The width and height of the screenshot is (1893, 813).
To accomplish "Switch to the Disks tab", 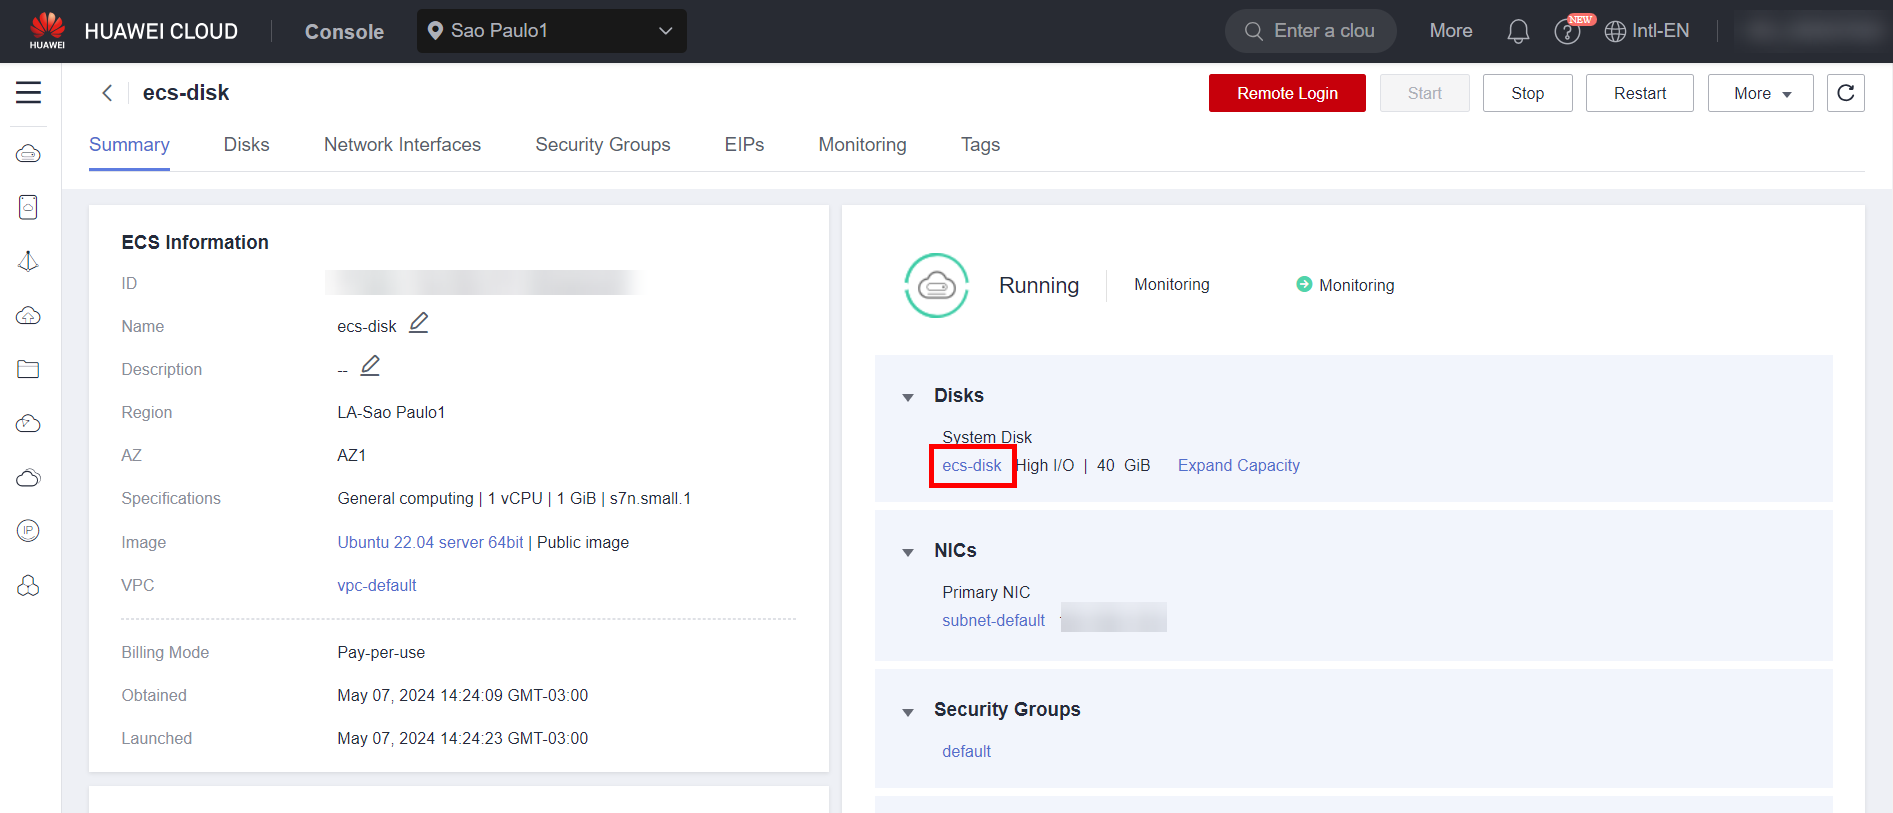I will 246,145.
